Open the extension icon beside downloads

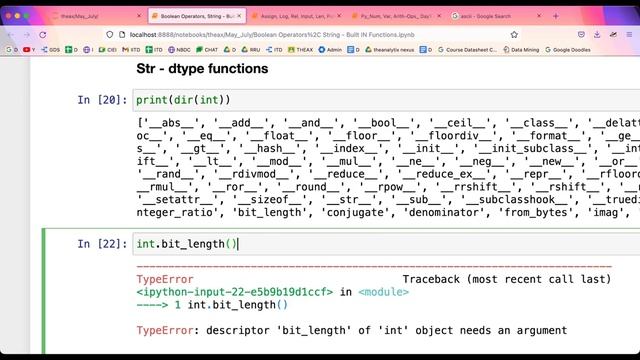613,35
